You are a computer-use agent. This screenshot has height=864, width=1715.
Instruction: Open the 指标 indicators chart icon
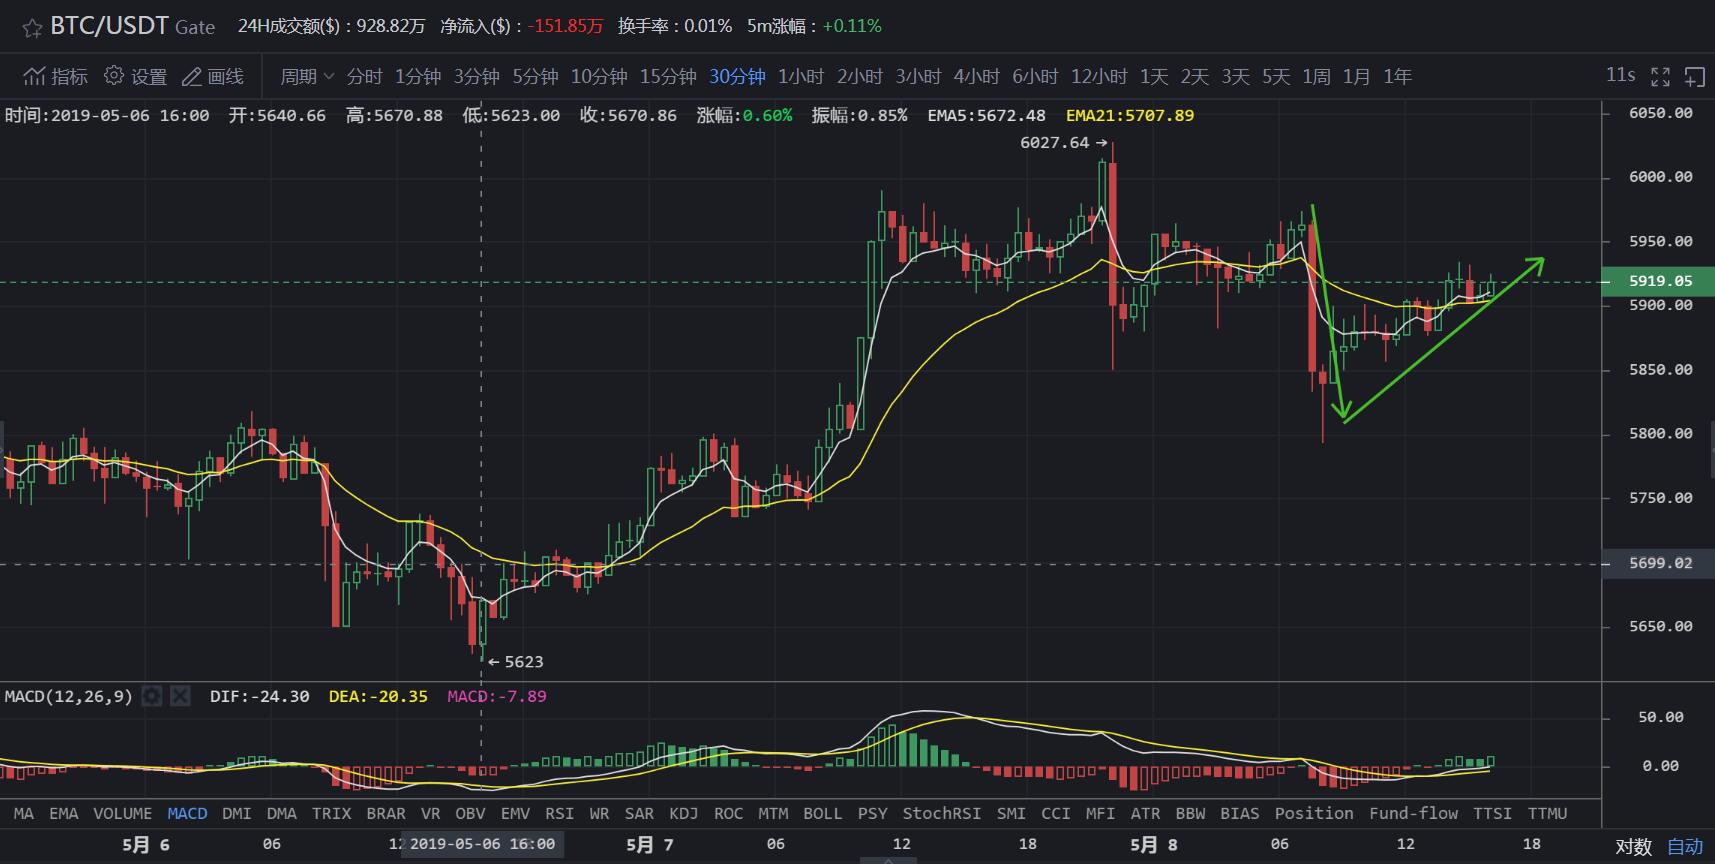click(x=36, y=76)
